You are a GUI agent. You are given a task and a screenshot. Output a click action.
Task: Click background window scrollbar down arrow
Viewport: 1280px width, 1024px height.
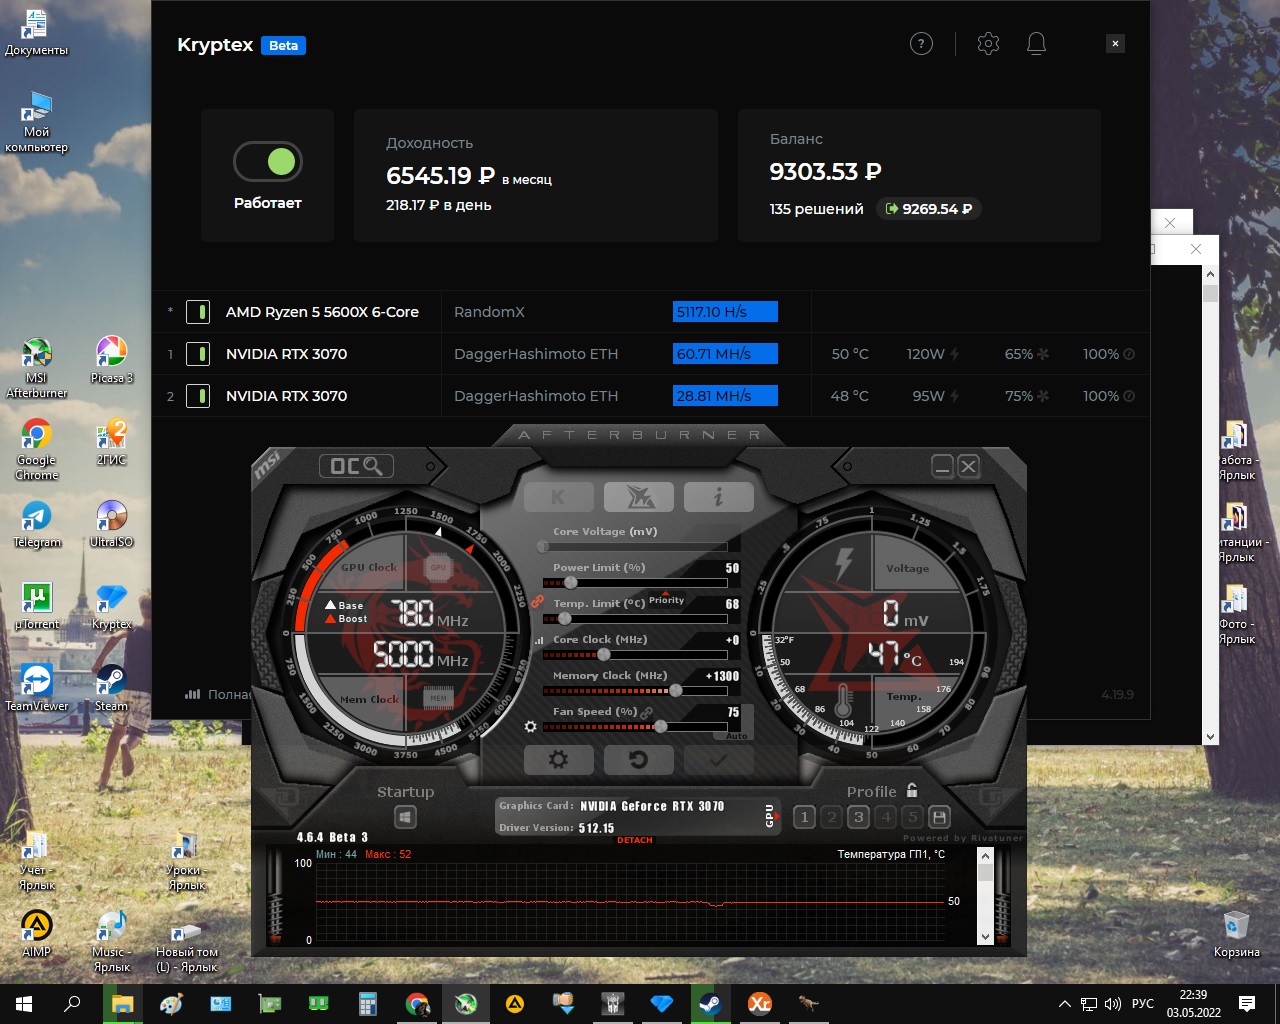coord(1210,737)
